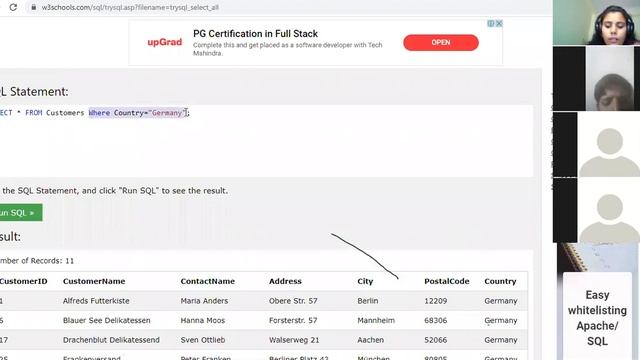The height and width of the screenshot is (360, 640).
Task: Click the Address column header
Action: pyautogui.click(x=285, y=281)
